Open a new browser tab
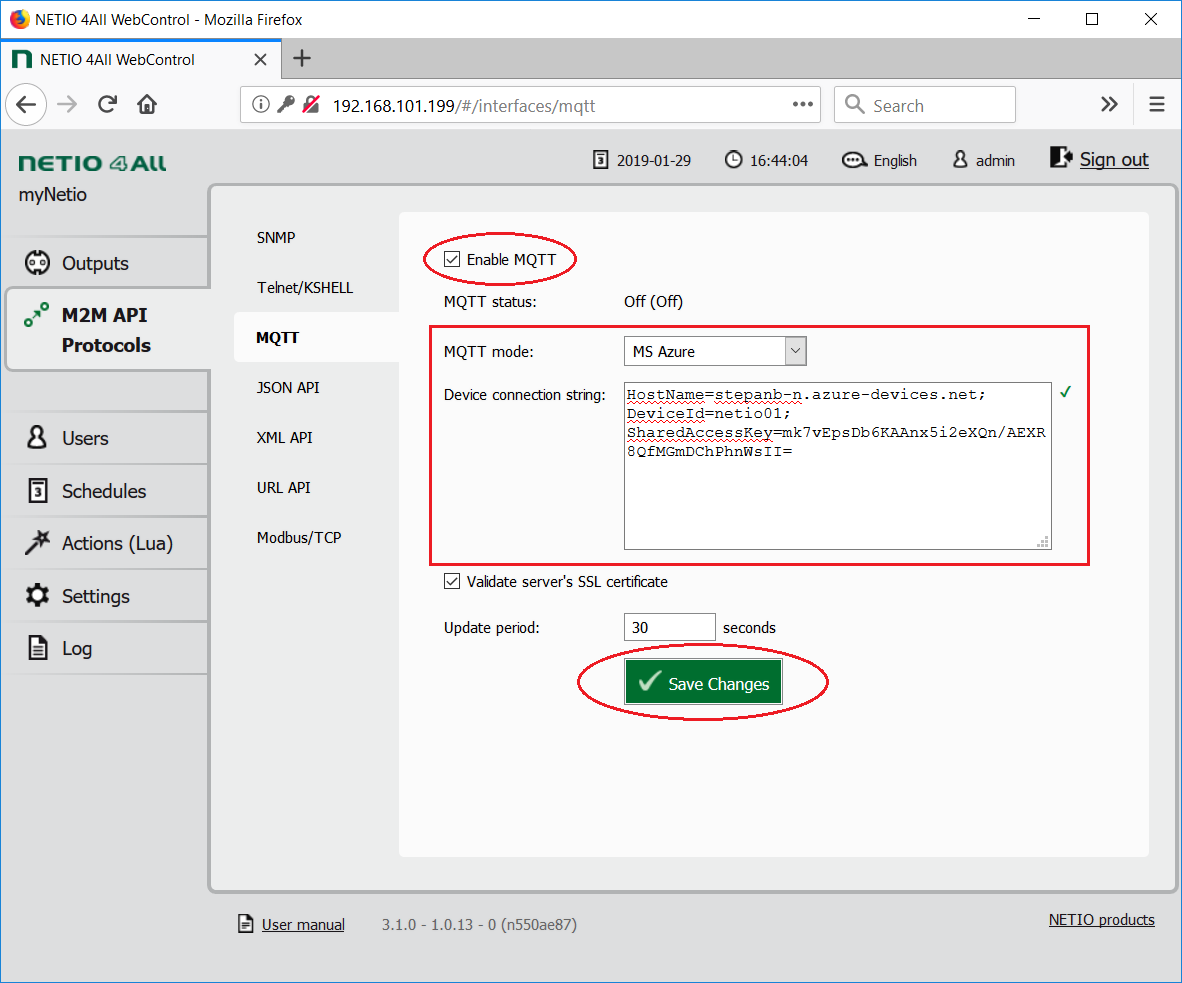This screenshot has width=1182, height=983. [302, 58]
